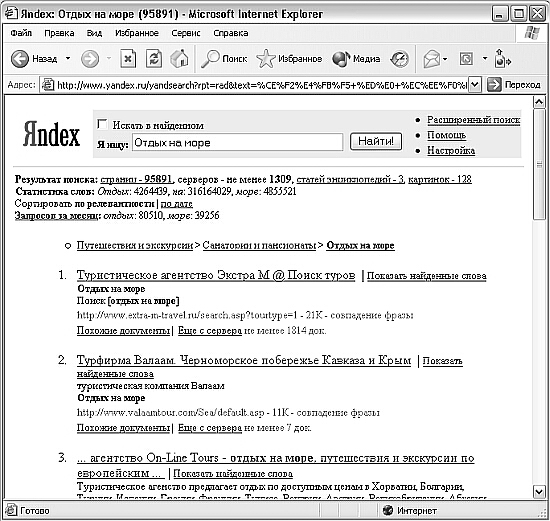Image resolution: width=550 pixels, height=521 pixels.
Task: Open the 'Санатории и пансионаты' category link
Action: click(x=259, y=245)
